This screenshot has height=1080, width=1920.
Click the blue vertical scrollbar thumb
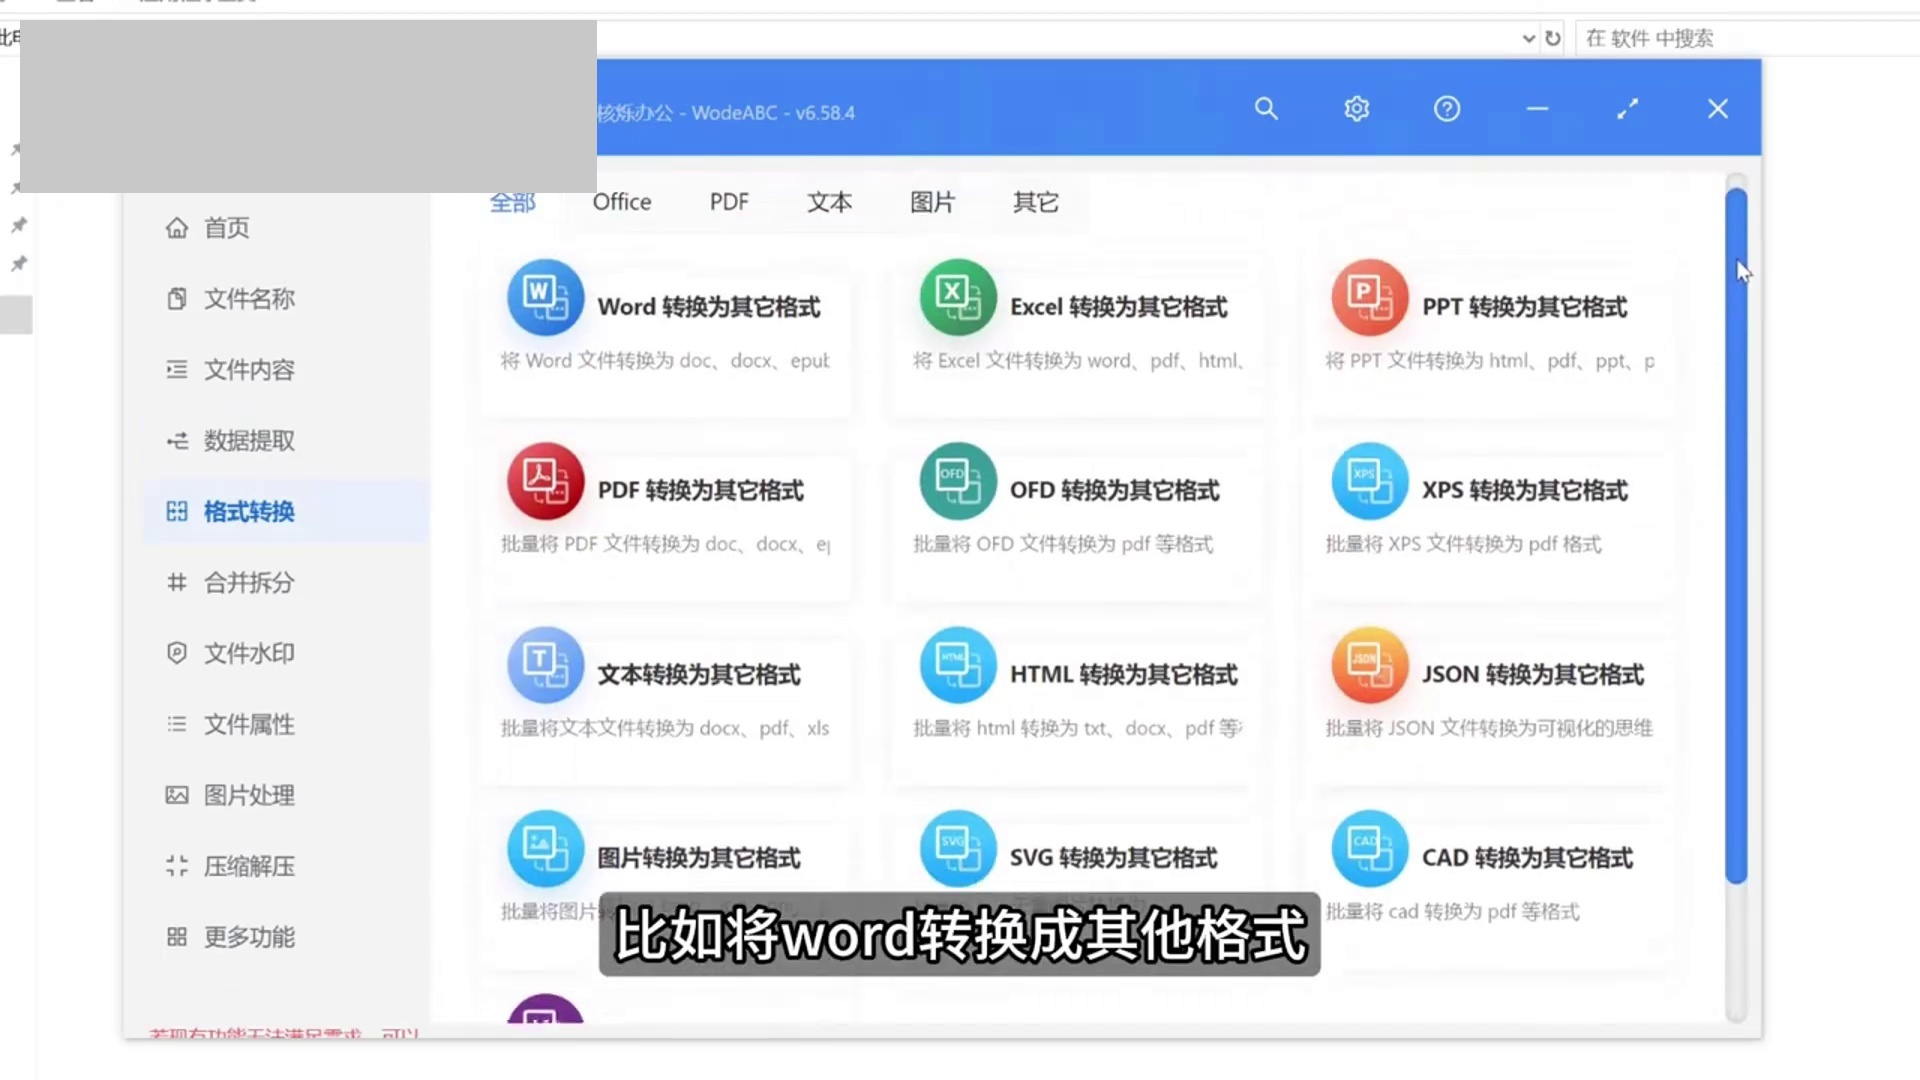pos(1736,535)
